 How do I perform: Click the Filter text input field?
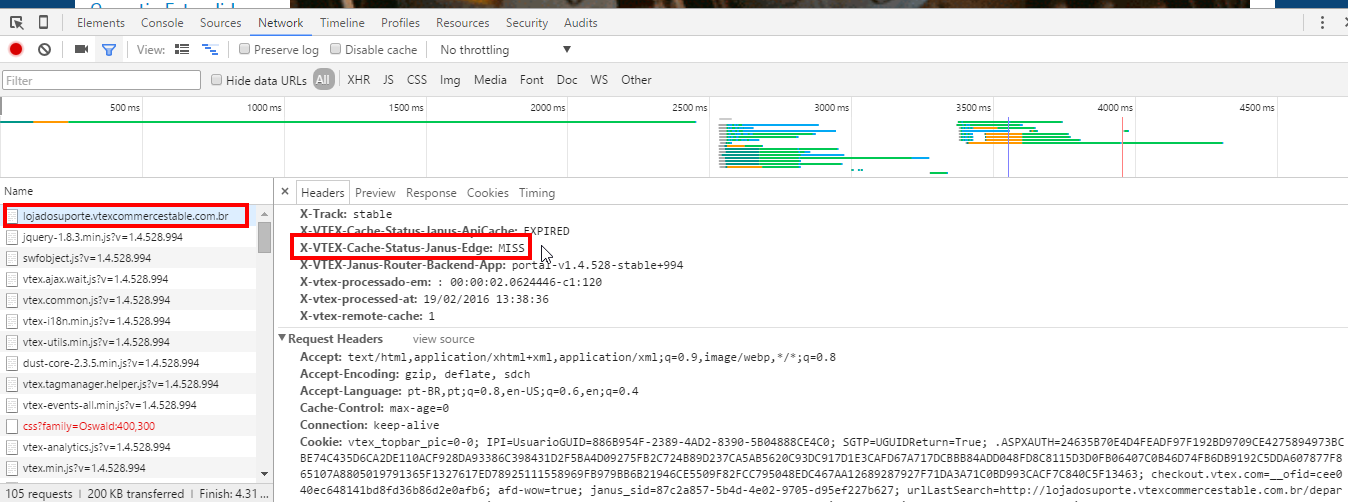pos(102,80)
